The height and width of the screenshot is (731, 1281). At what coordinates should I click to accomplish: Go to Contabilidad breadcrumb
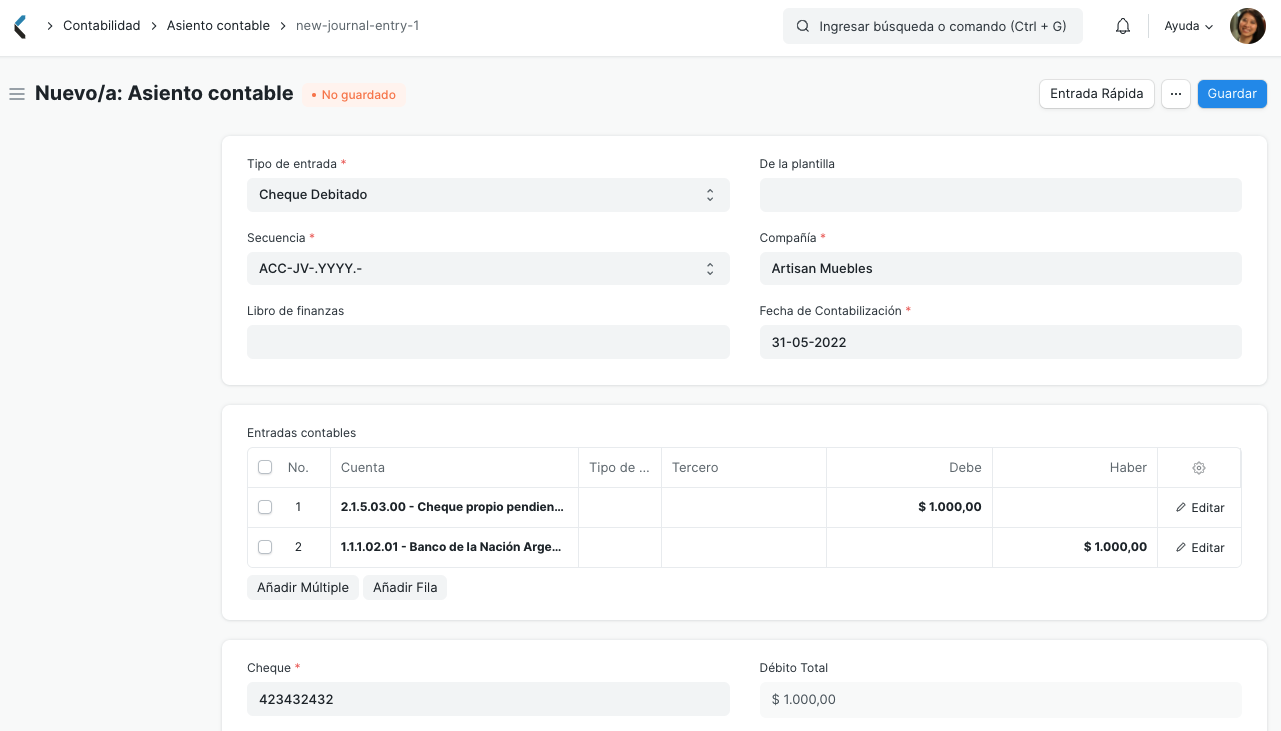[x=101, y=26]
